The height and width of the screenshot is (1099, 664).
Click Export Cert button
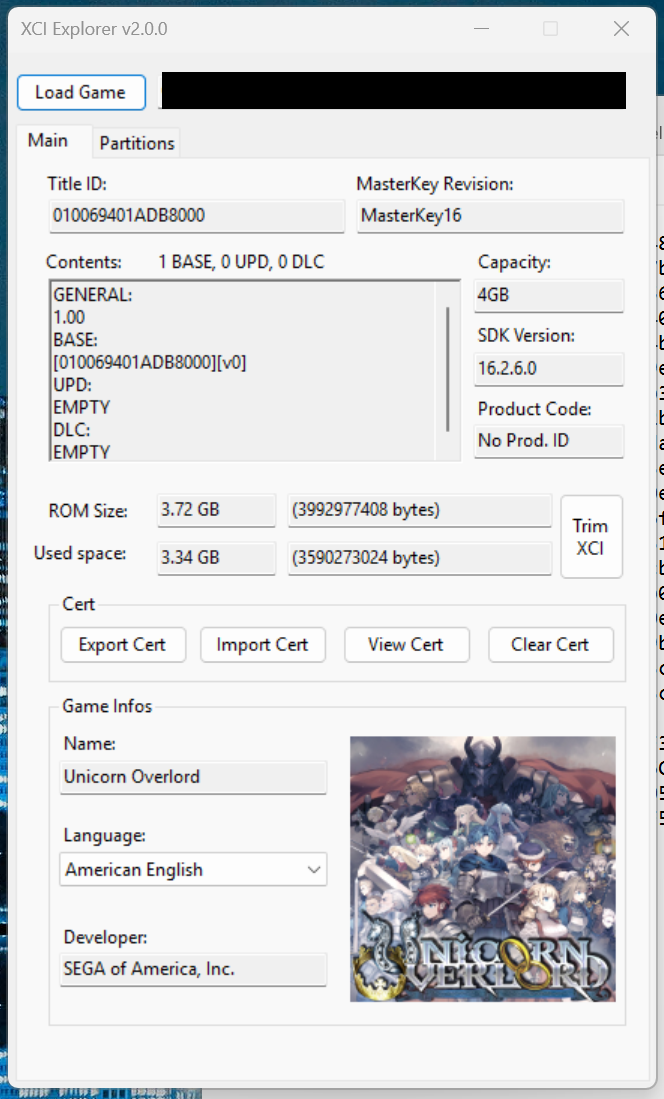pyautogui.click(x=123, y=645)
